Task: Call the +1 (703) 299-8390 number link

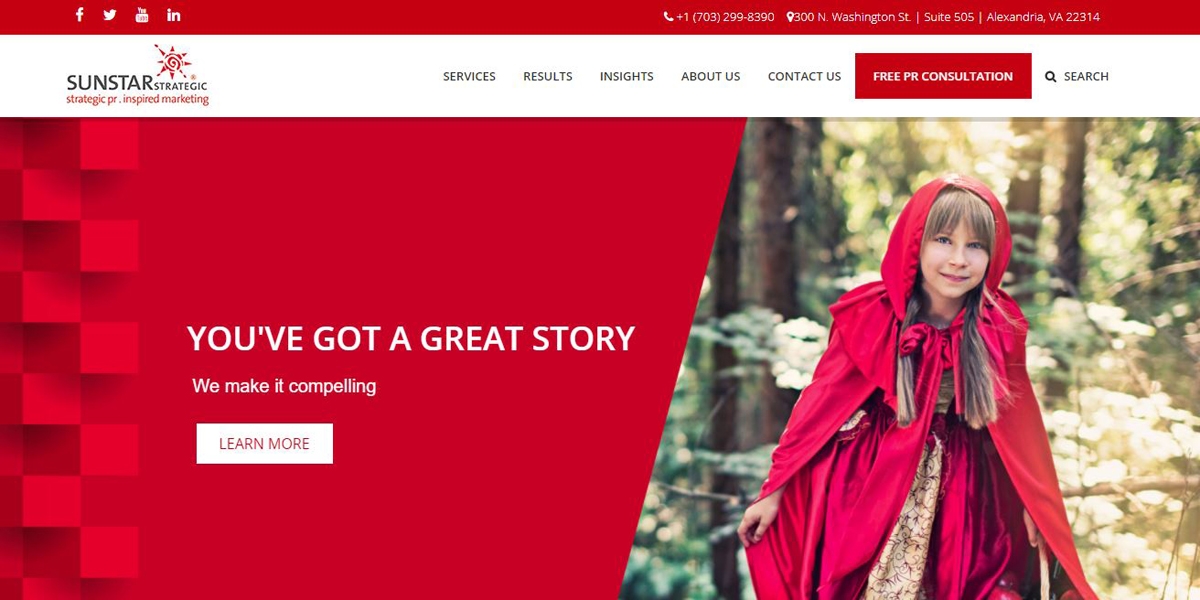Action: pos(725,17)
